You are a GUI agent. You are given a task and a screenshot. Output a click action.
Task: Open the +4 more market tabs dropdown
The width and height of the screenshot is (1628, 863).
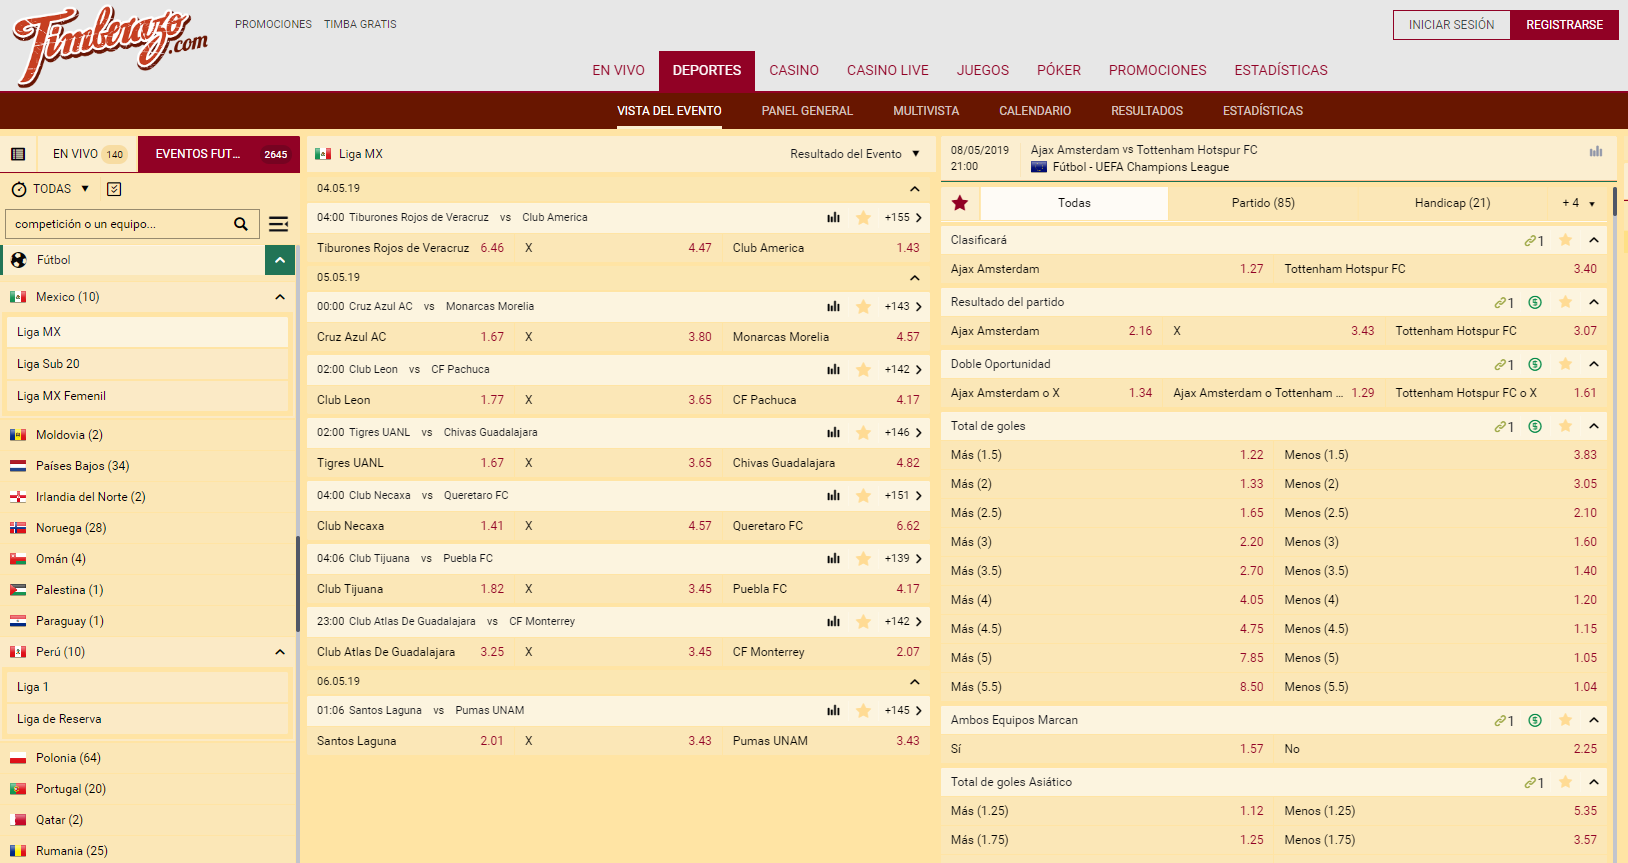(1579, 203)
